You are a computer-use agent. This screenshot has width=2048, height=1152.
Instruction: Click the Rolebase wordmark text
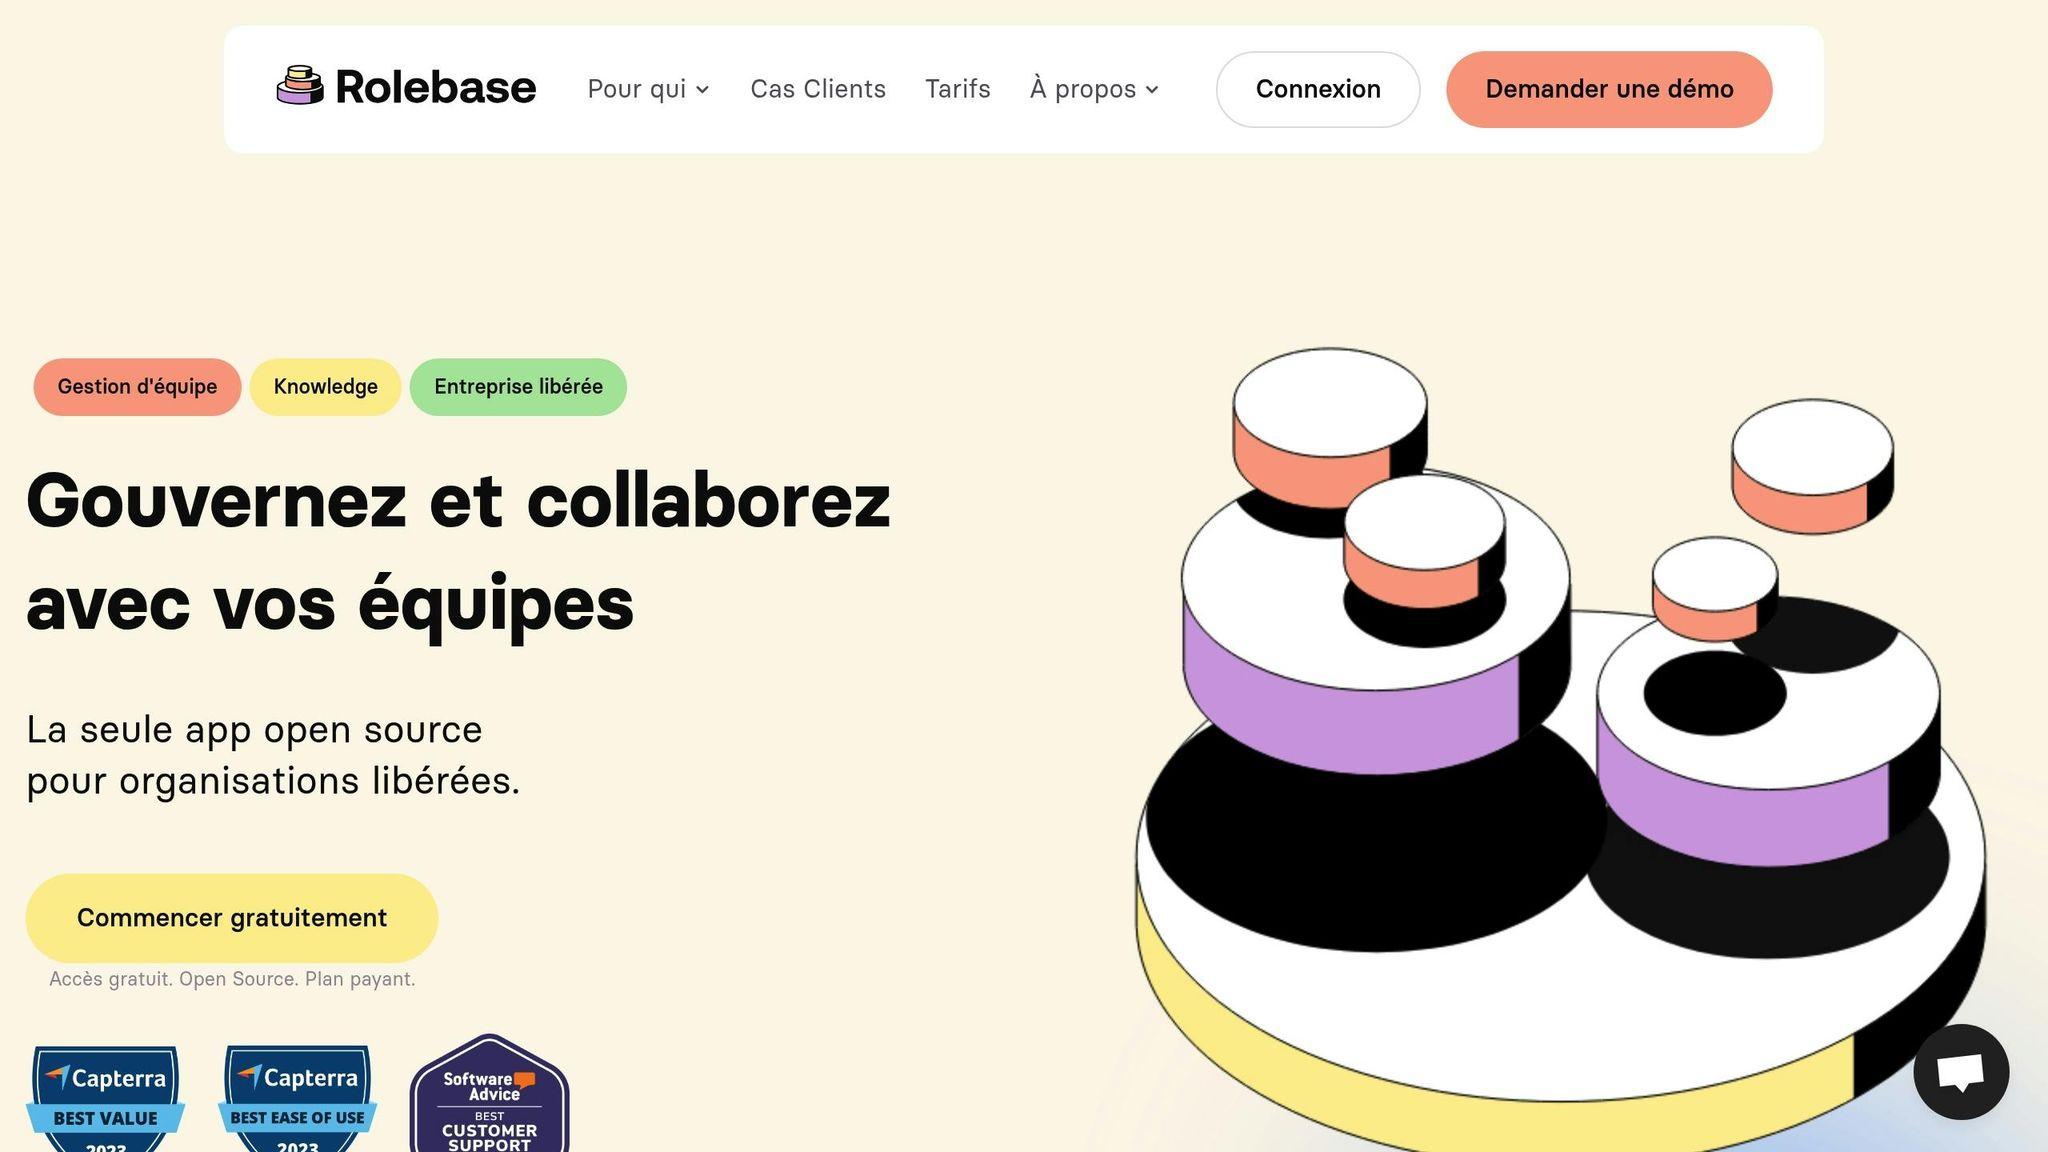pos(436,87)
